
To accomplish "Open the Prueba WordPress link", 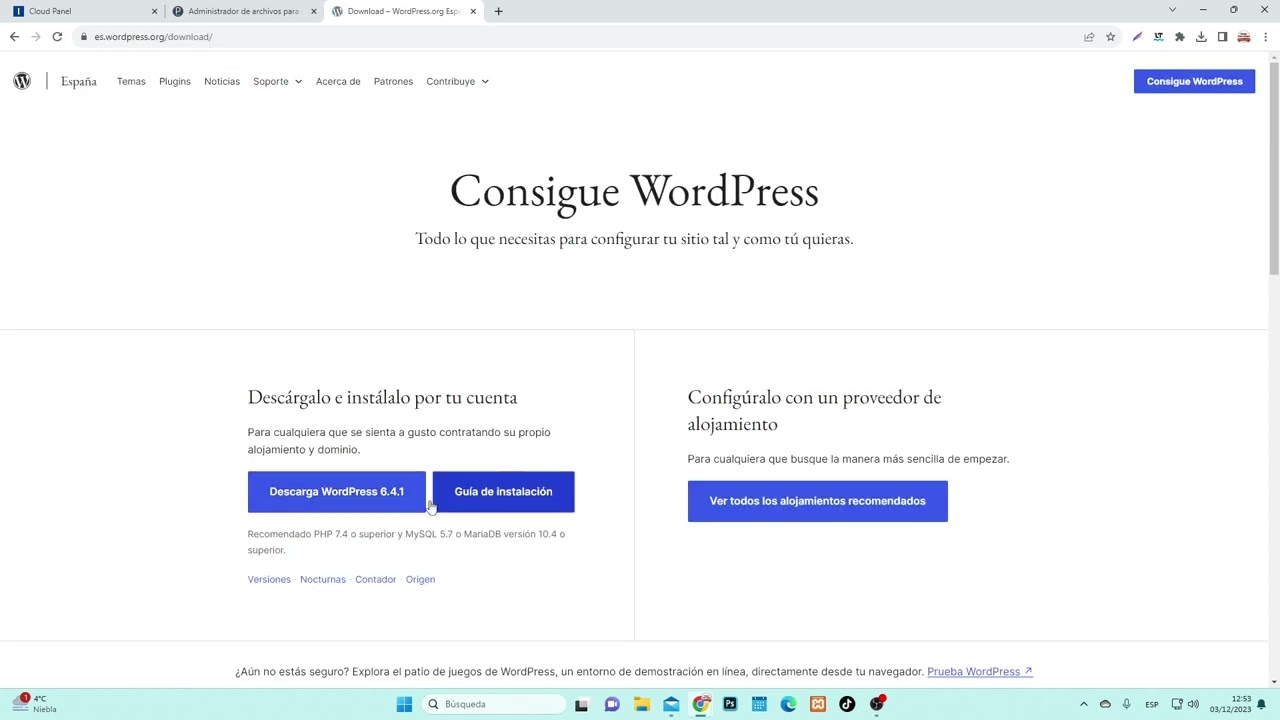I will click(x=979, y=671).
